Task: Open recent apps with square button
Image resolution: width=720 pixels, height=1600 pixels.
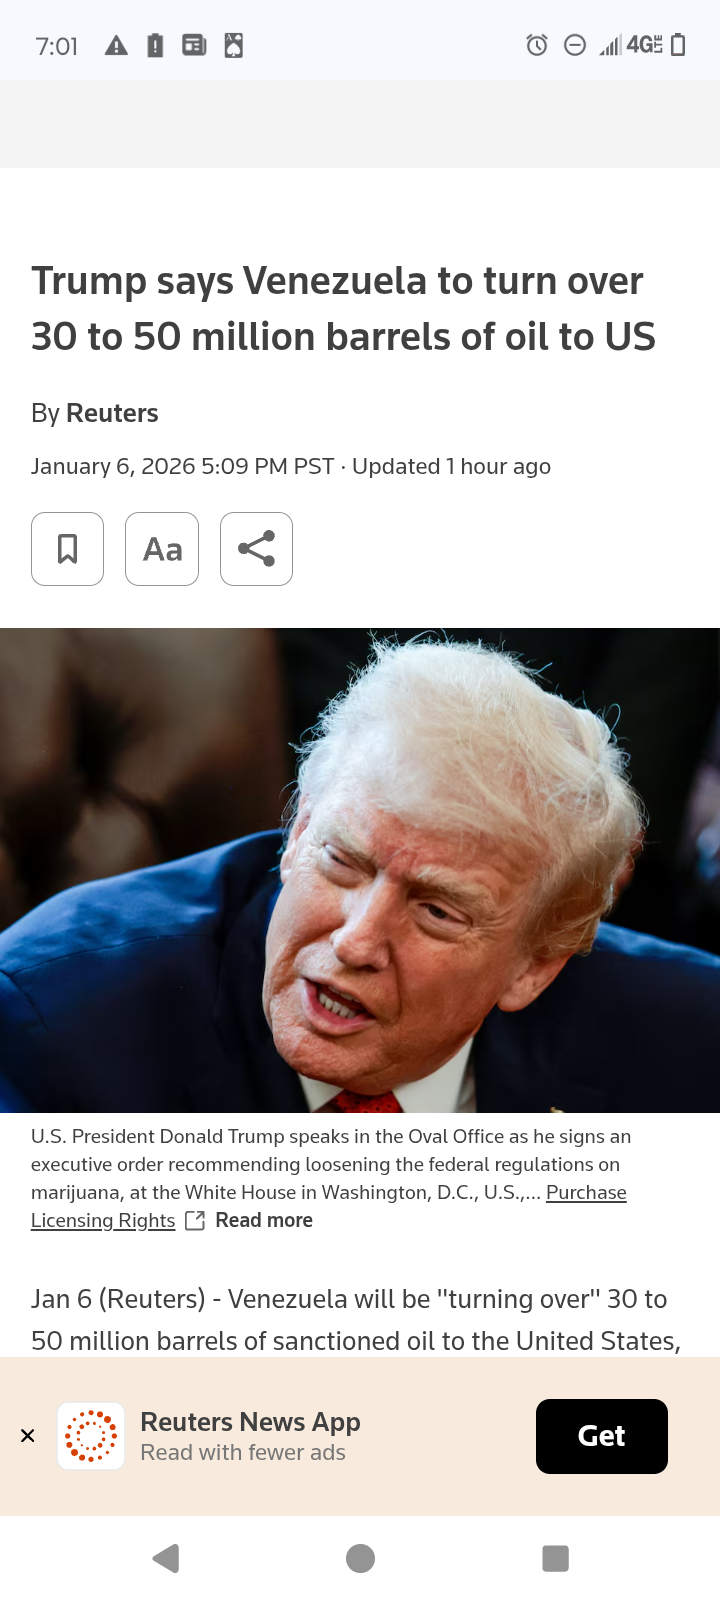Action: point(555,1558)
